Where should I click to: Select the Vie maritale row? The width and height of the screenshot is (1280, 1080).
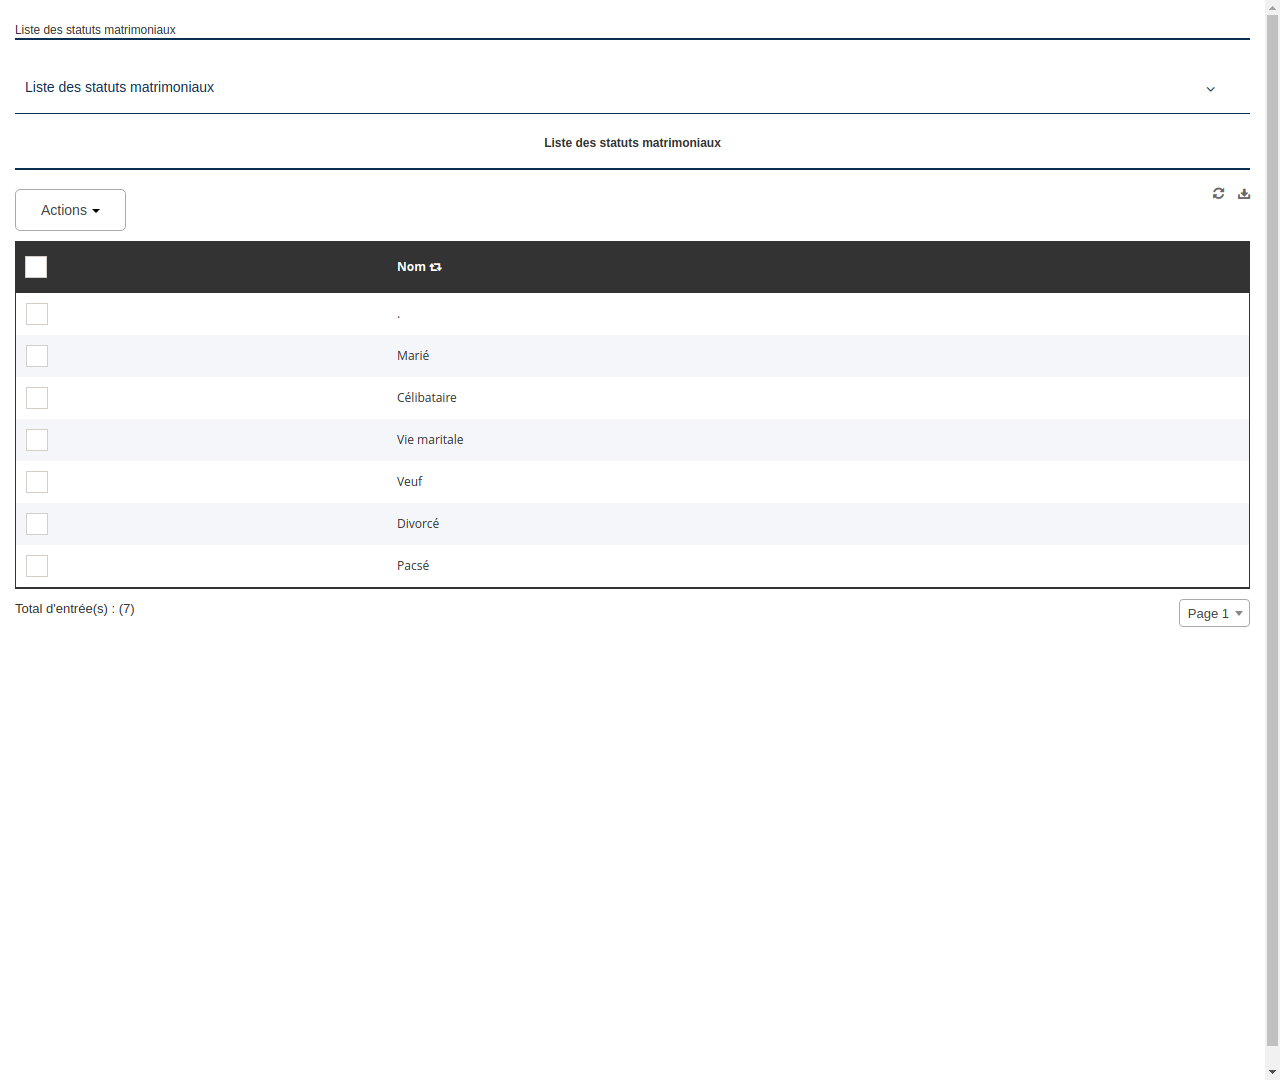pyautogui.click(x=430, y=439)
